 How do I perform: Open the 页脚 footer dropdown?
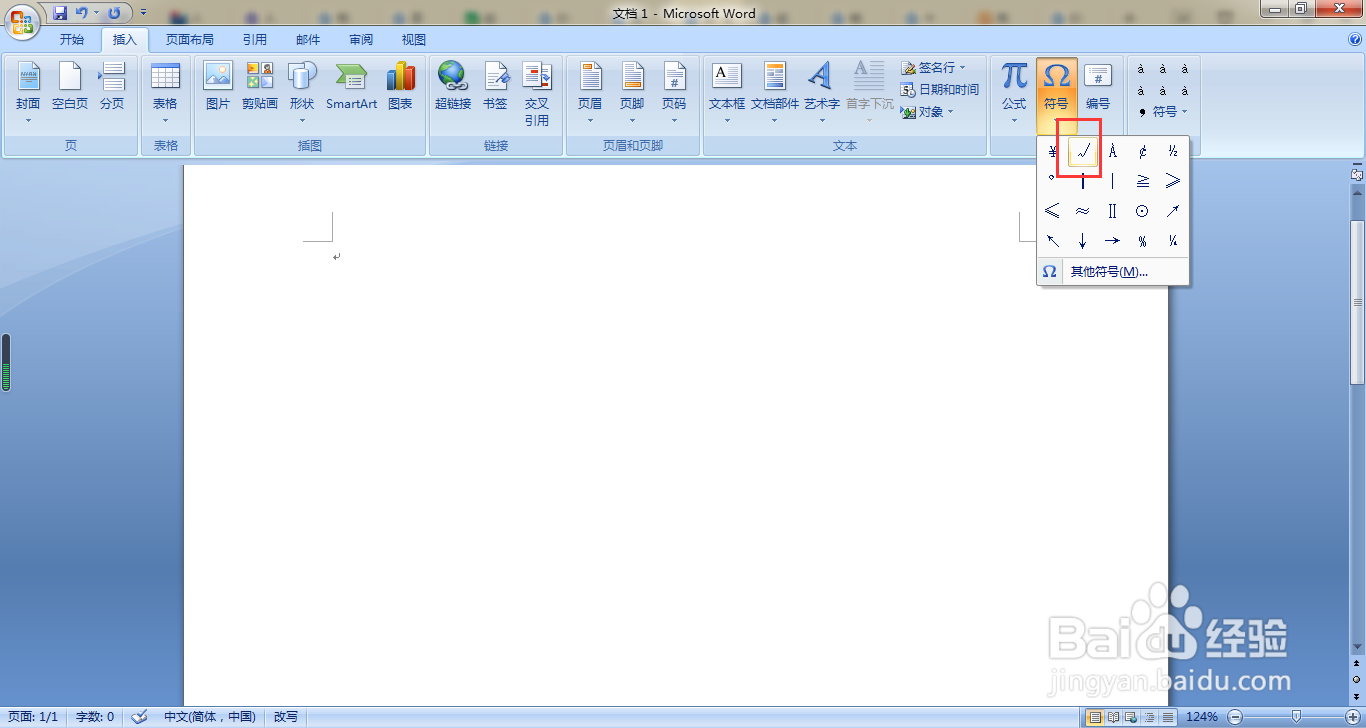coord(632,92)
